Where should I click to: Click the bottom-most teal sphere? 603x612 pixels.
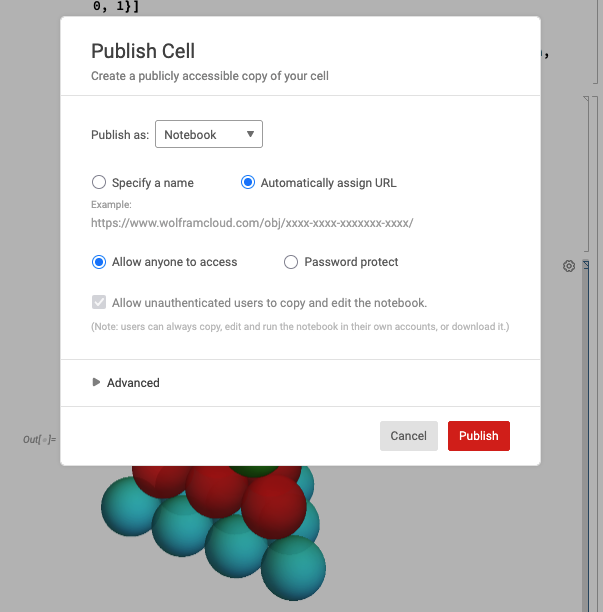(294, 567)
